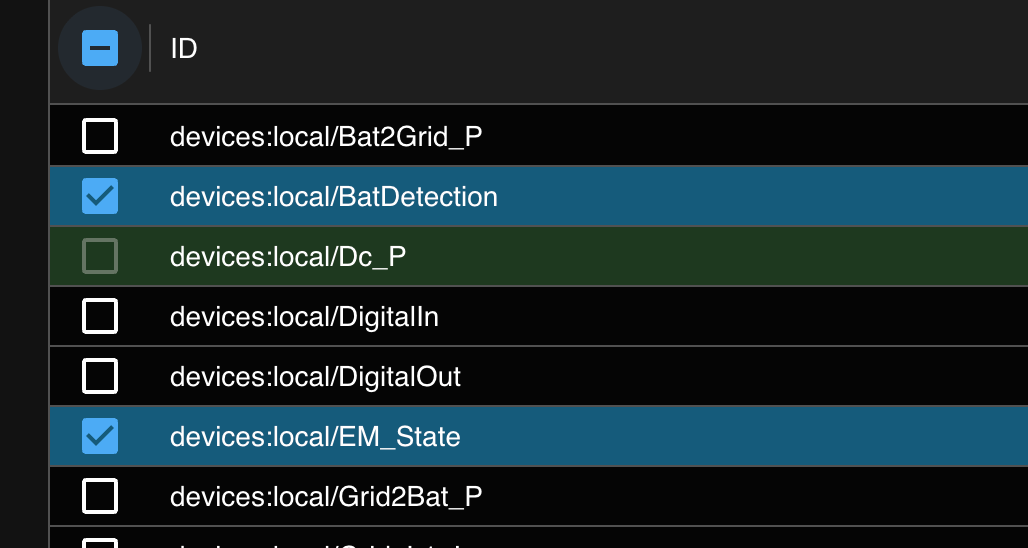The height and width of the screenshot is (548, 1028).
Task: Select the devices:local/DigitalIn row text
Action: [304, 317]
